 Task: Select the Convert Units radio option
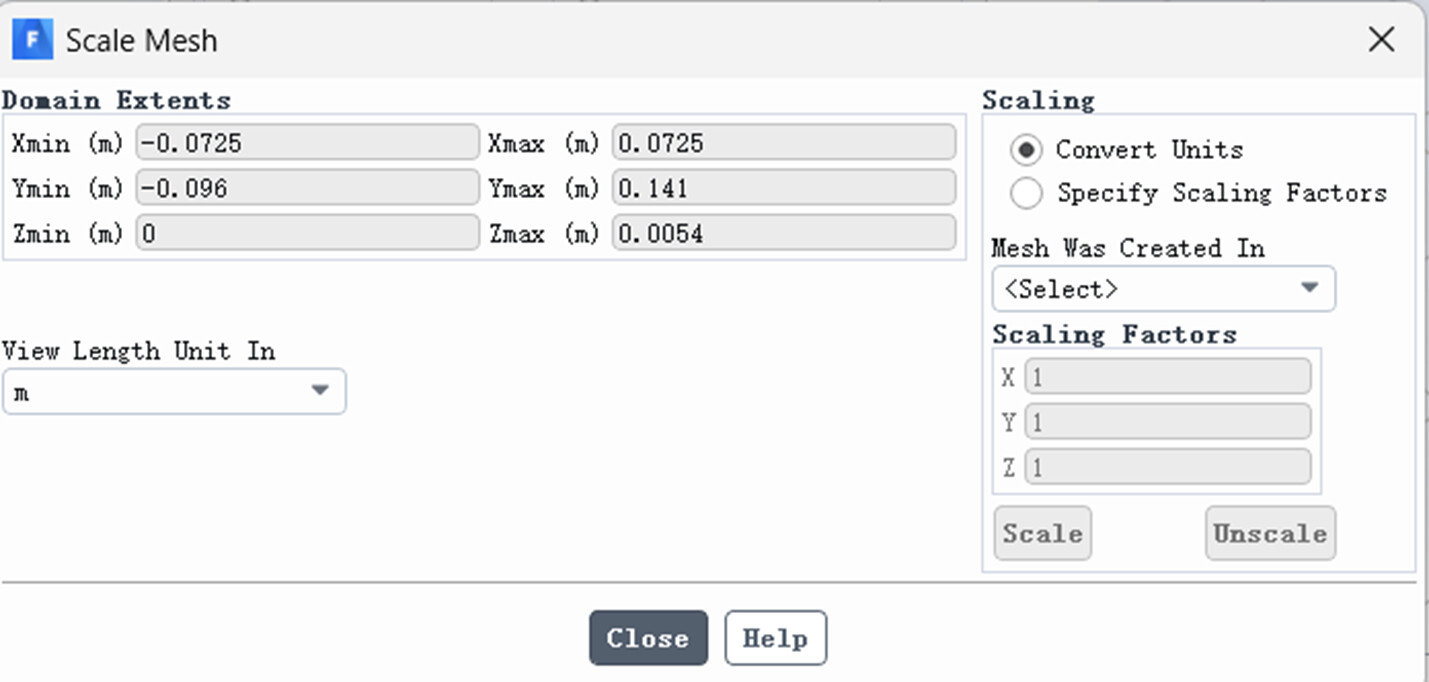[1026, 150]
